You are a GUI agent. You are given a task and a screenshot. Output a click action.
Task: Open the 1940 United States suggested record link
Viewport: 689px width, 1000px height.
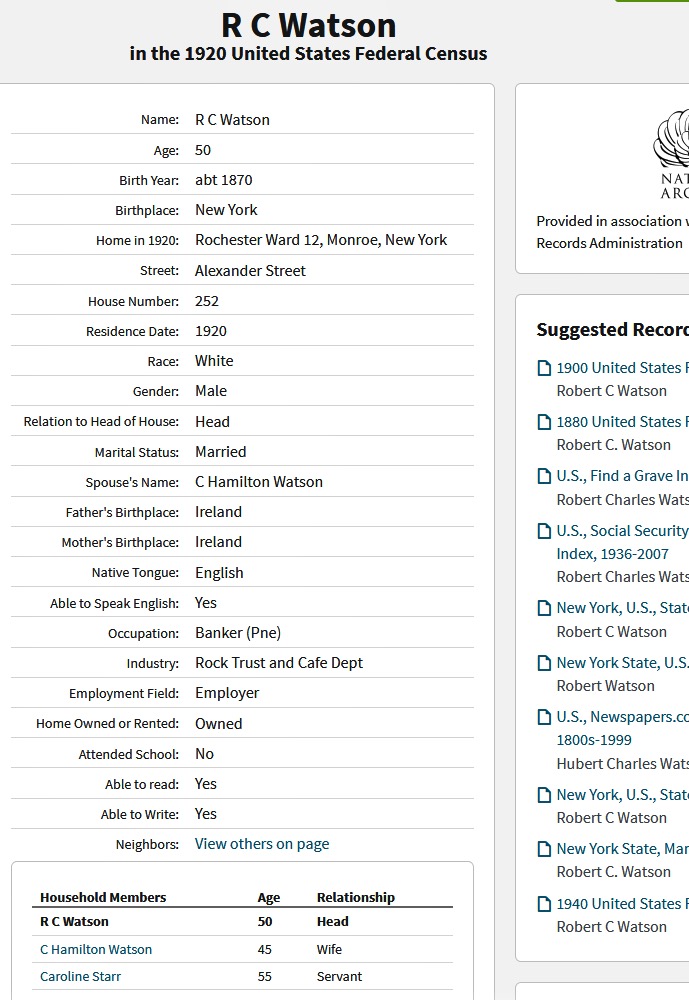tap(621, 904)
